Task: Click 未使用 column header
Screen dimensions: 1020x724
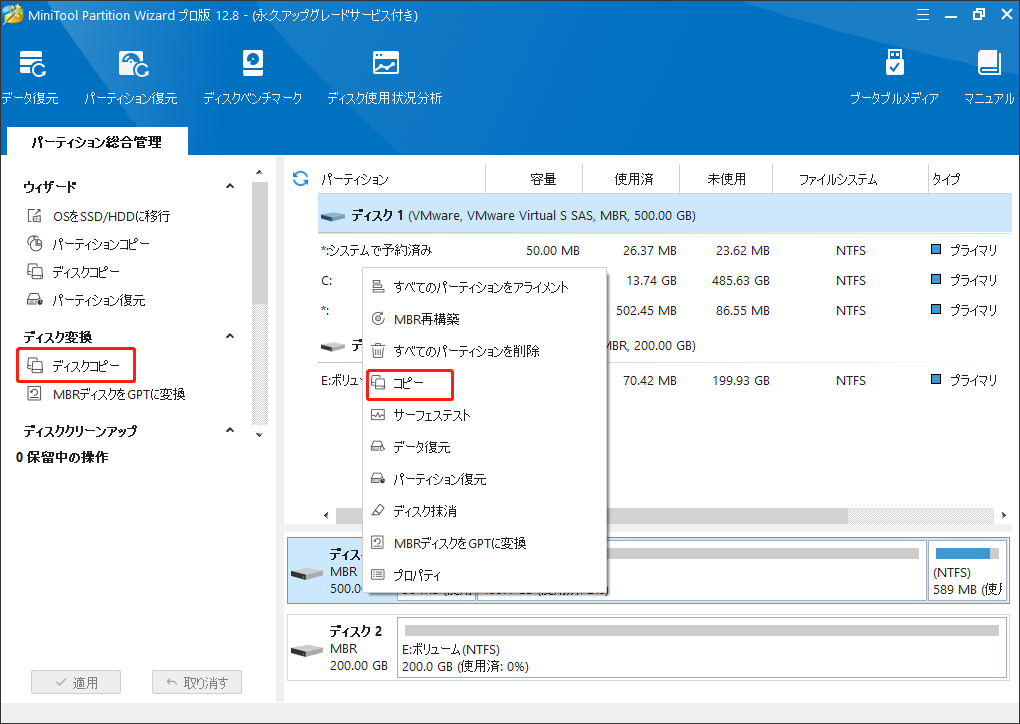Action: point(727,179)
